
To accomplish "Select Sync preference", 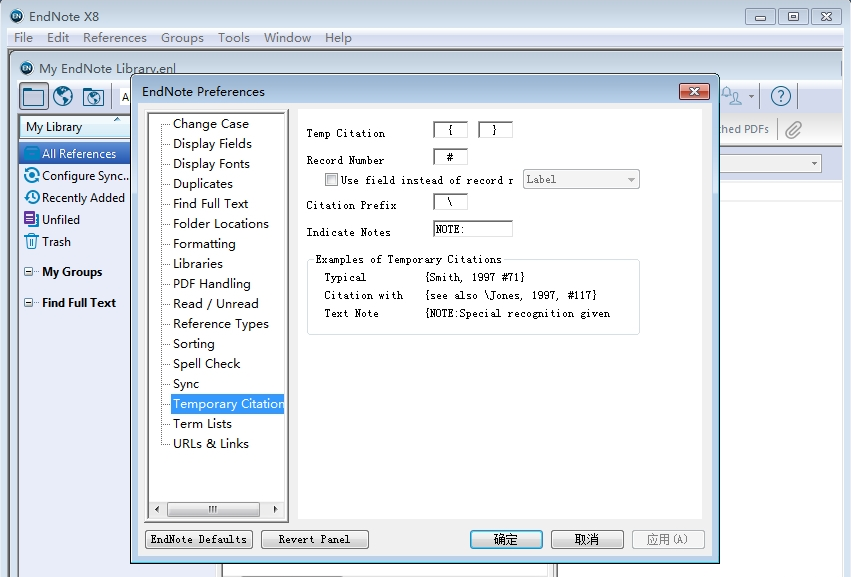I will tap(186, 384).
